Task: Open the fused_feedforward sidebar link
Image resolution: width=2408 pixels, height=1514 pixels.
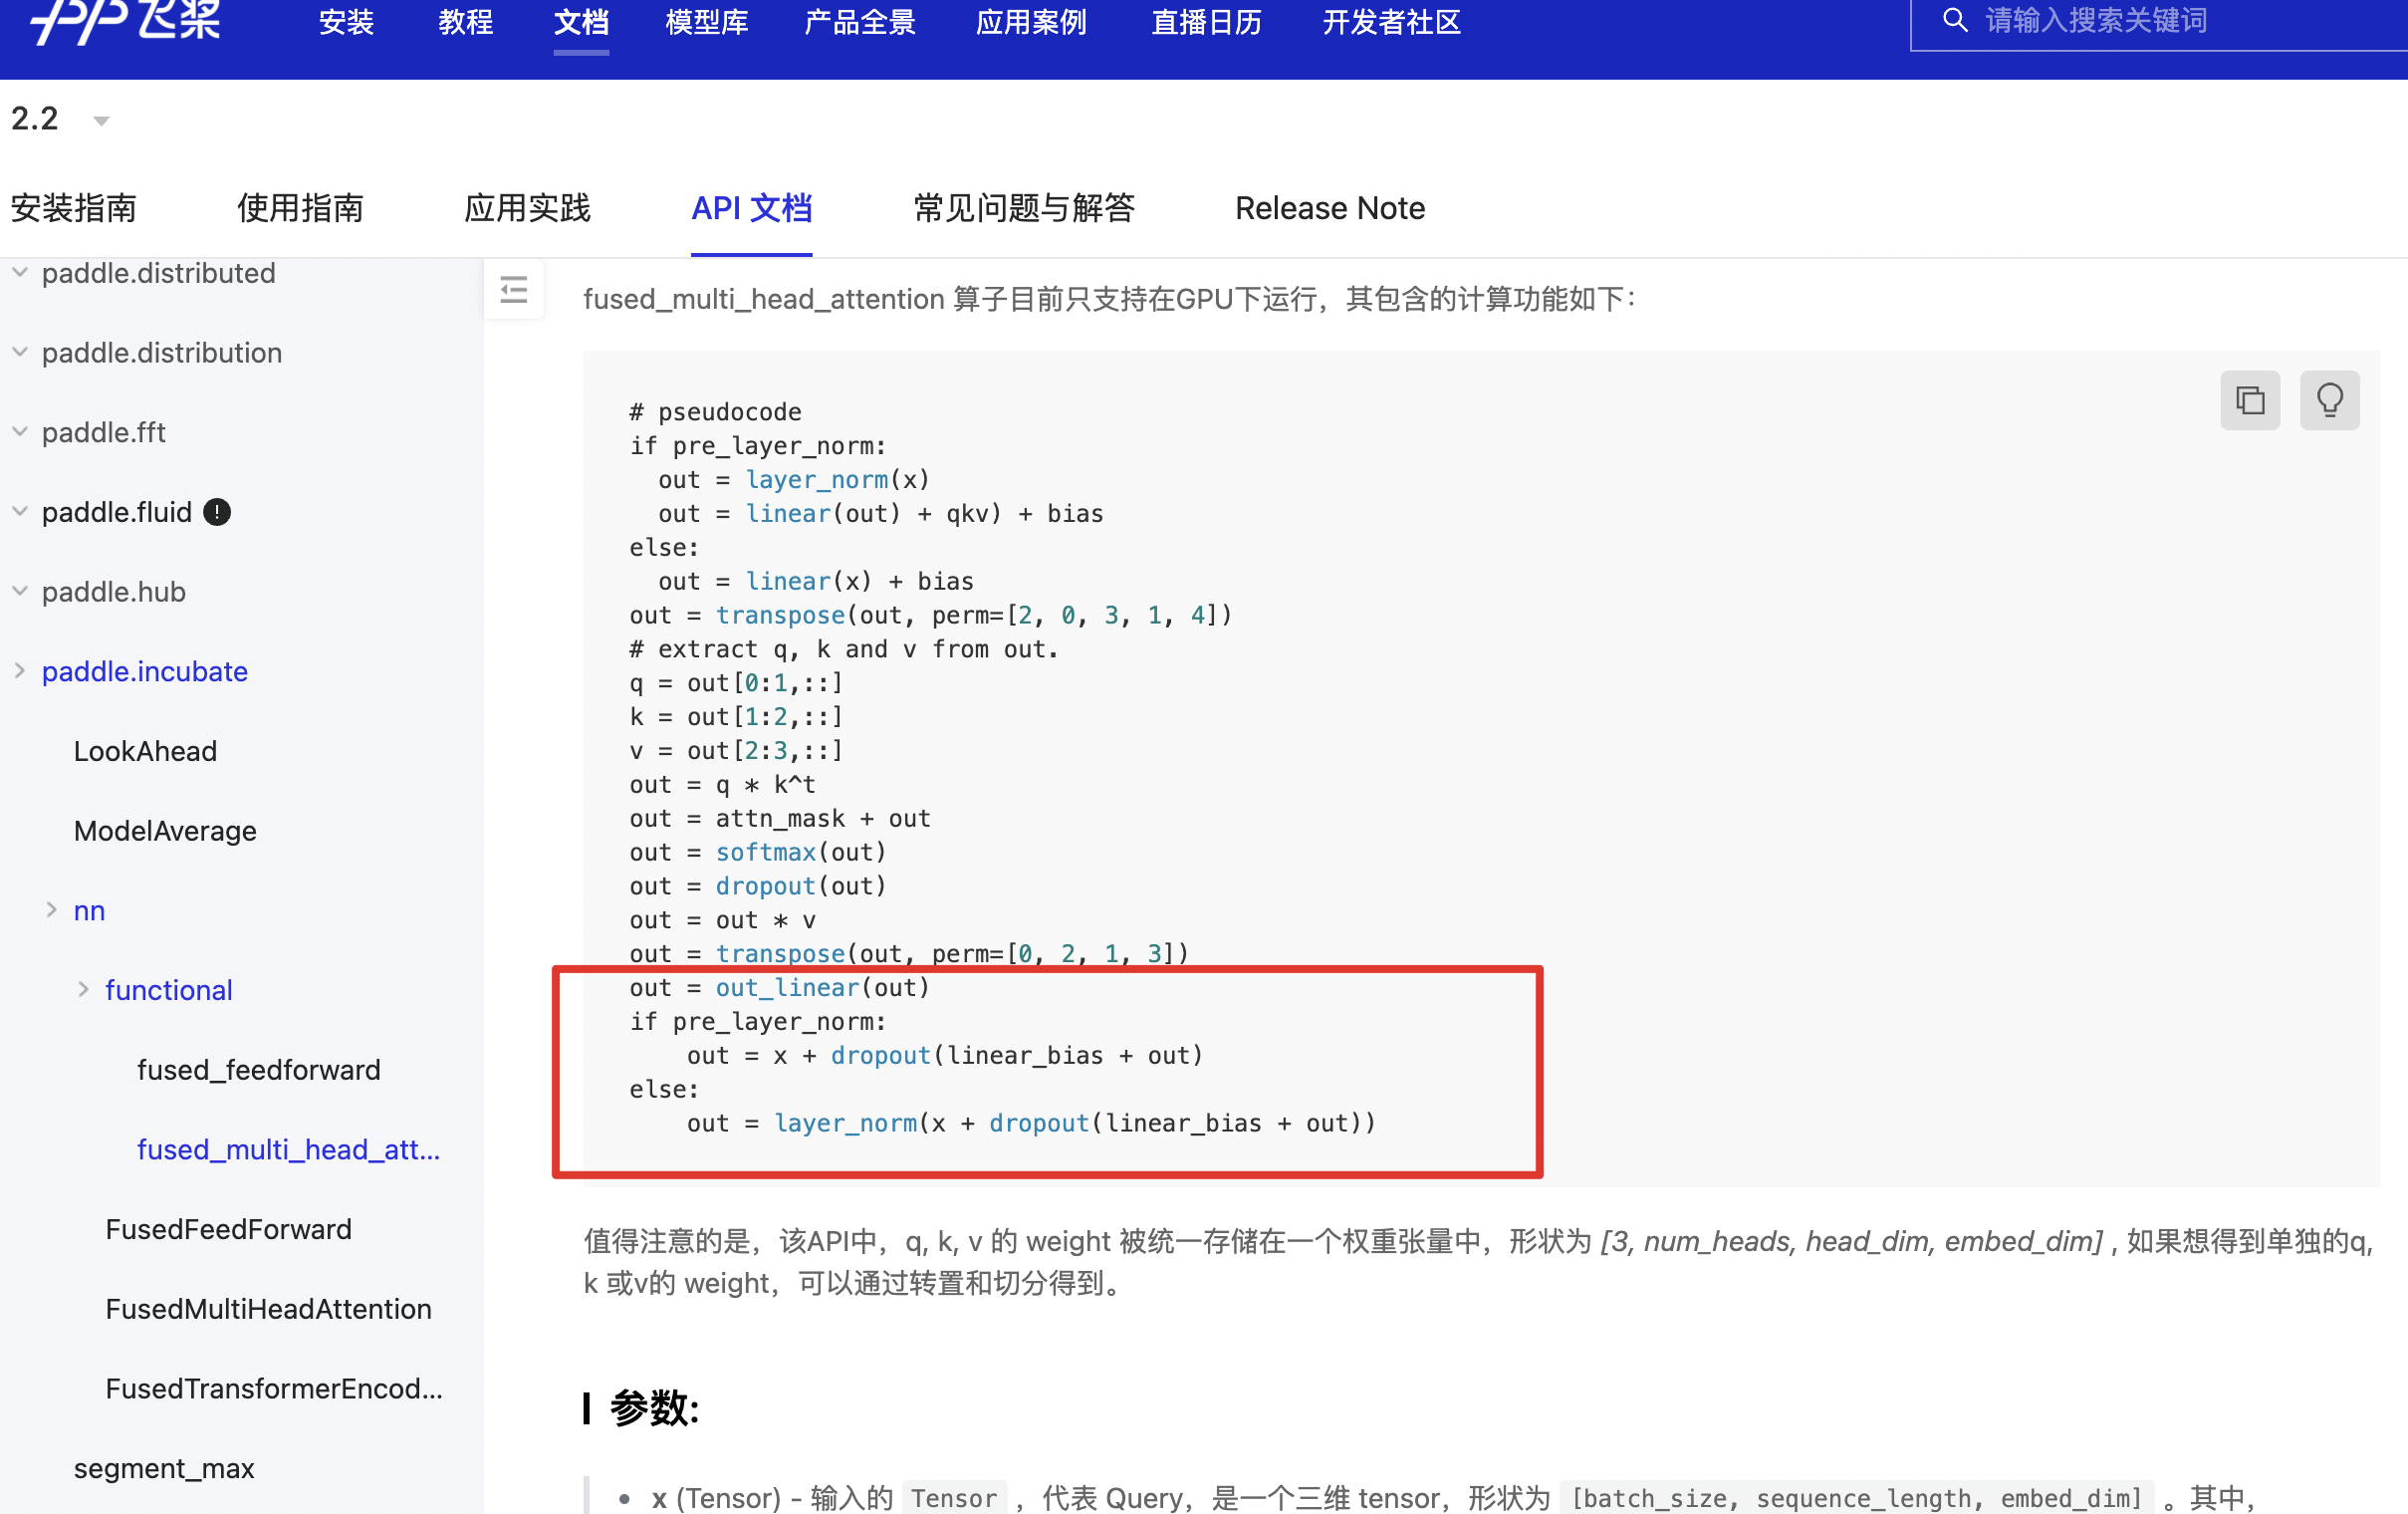Action: tap(258, 1069)
